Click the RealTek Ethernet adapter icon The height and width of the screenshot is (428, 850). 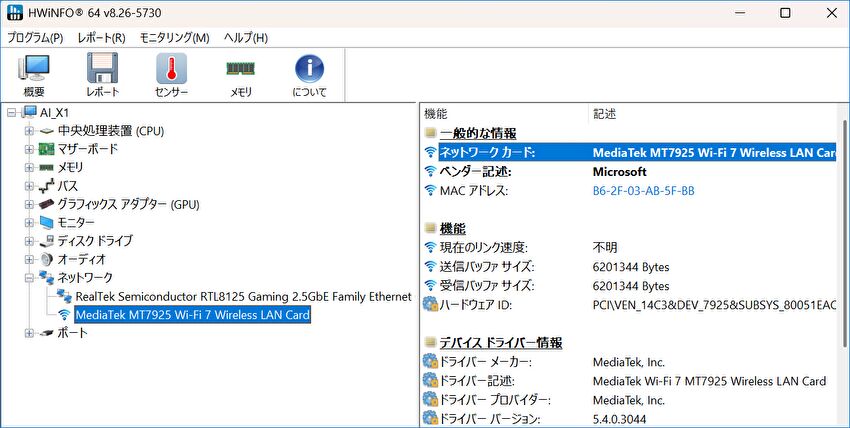point(65,296)
